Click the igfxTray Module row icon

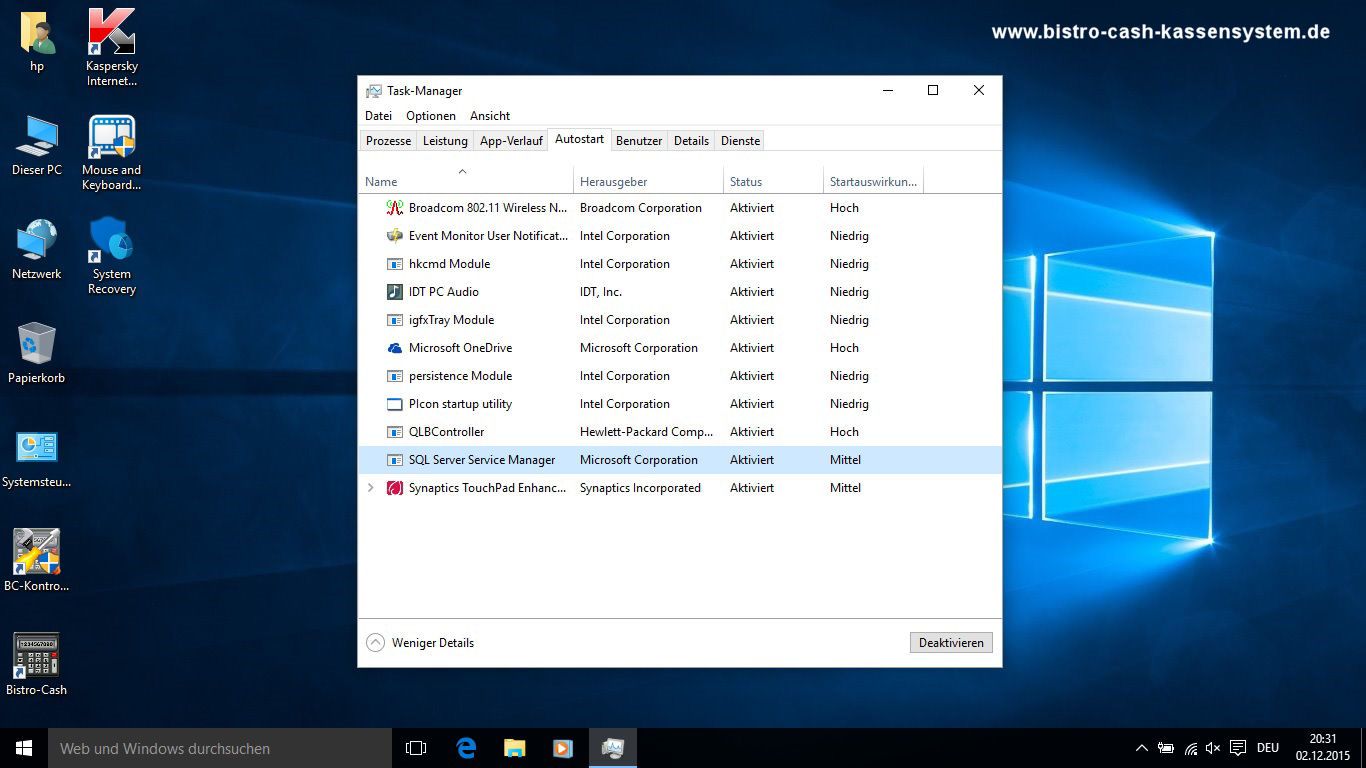[x=394, y=320]
